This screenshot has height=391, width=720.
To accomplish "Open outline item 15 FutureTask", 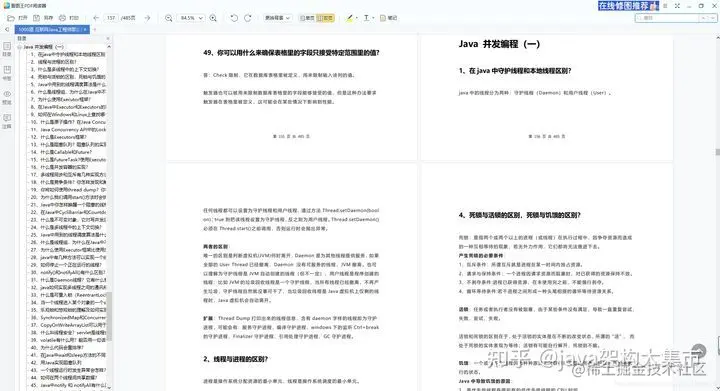I will 68,160.
